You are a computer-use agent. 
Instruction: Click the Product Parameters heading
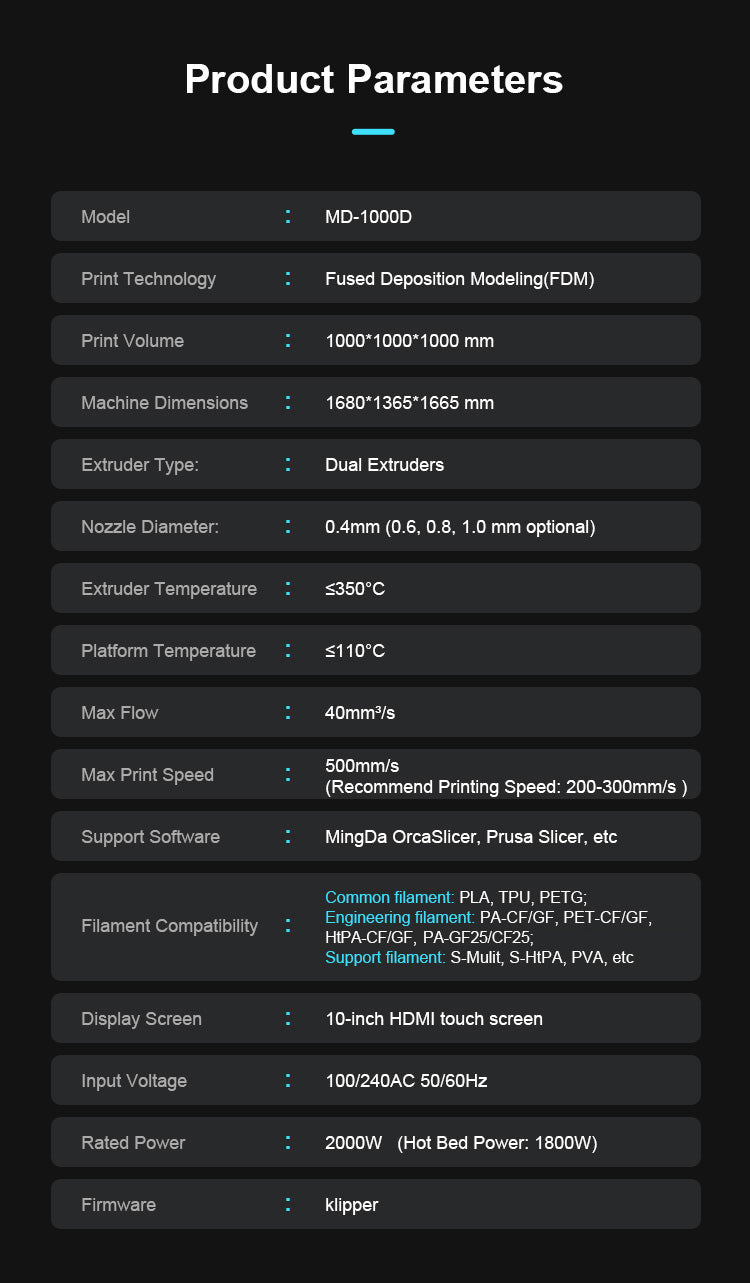click(374, 79)
